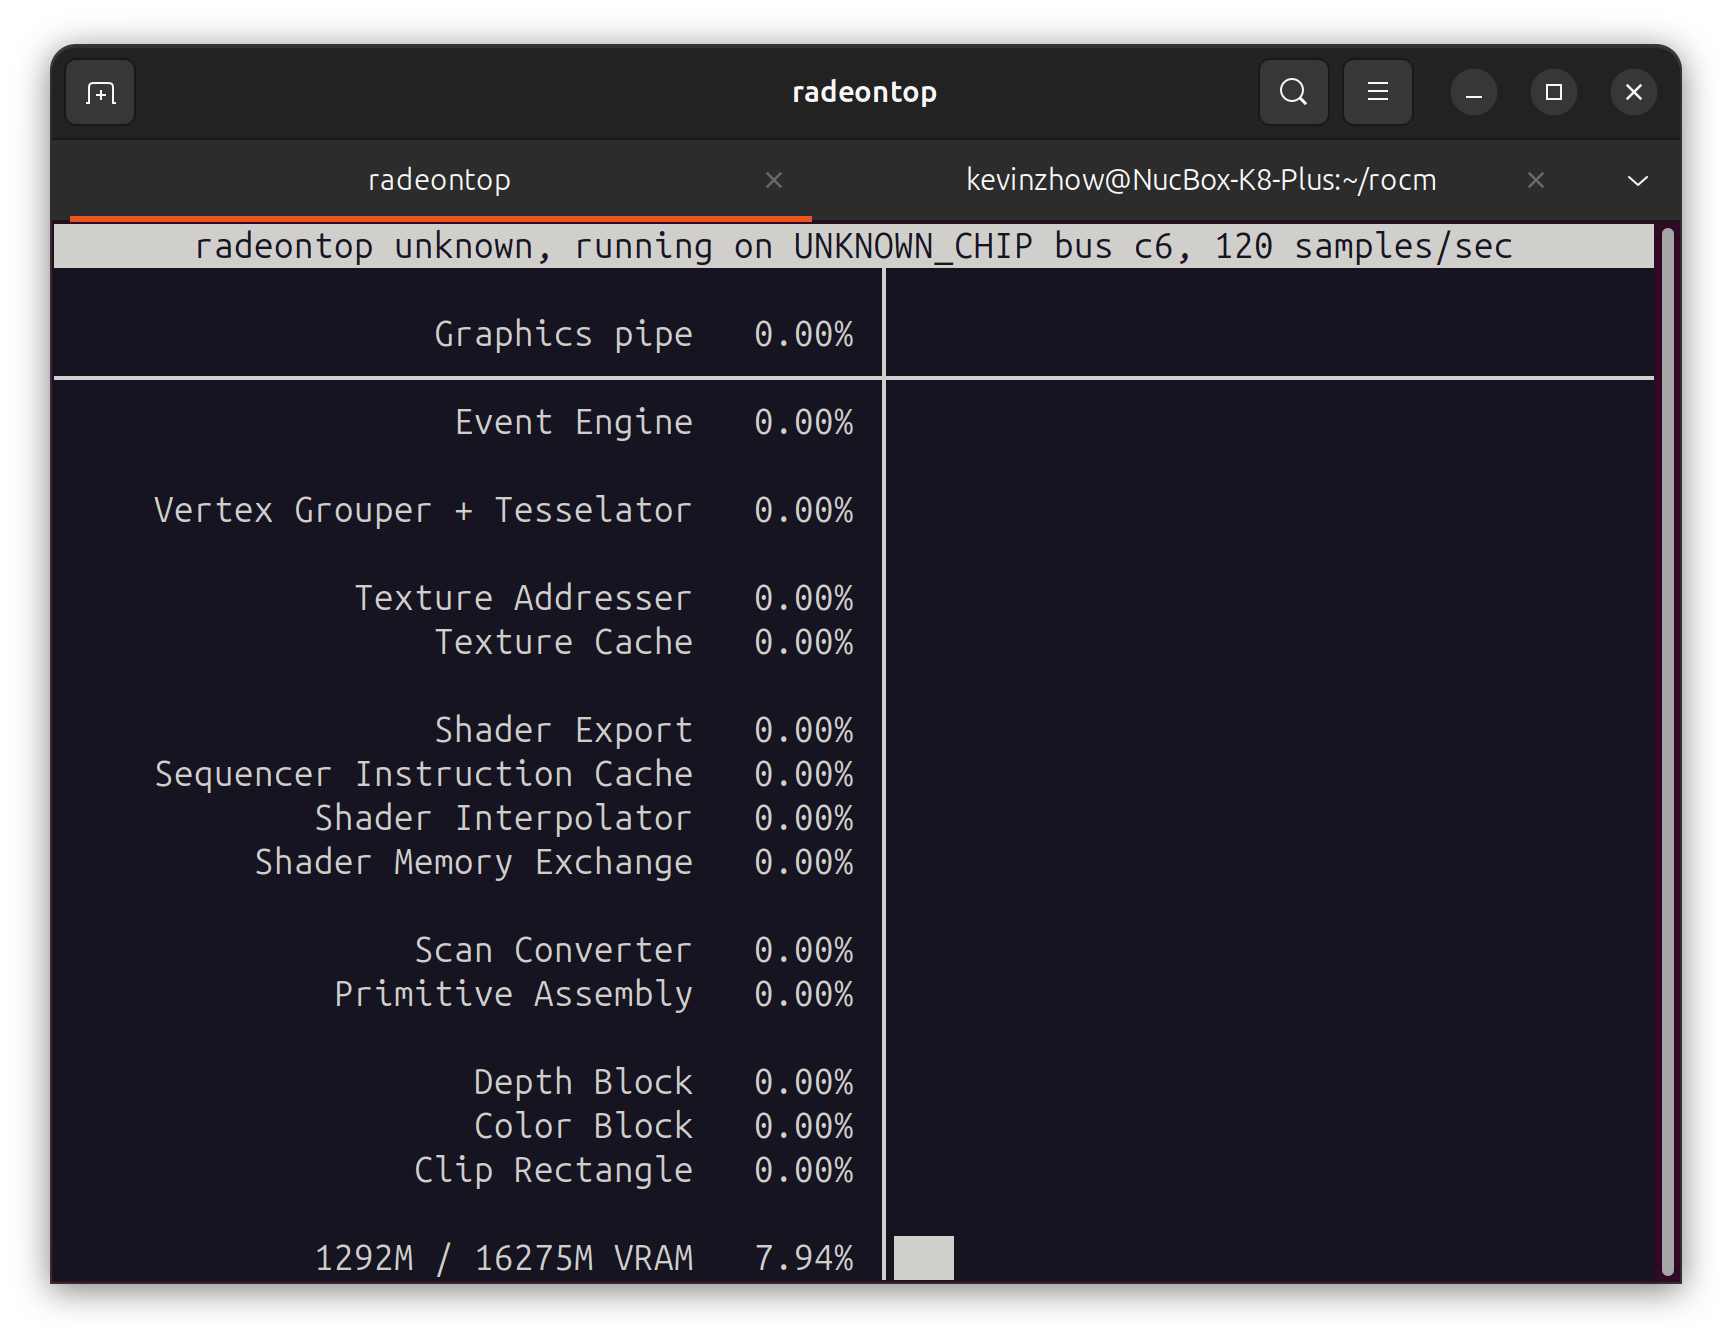
Task: Click the radeontop window title
Action: [864, 92]
